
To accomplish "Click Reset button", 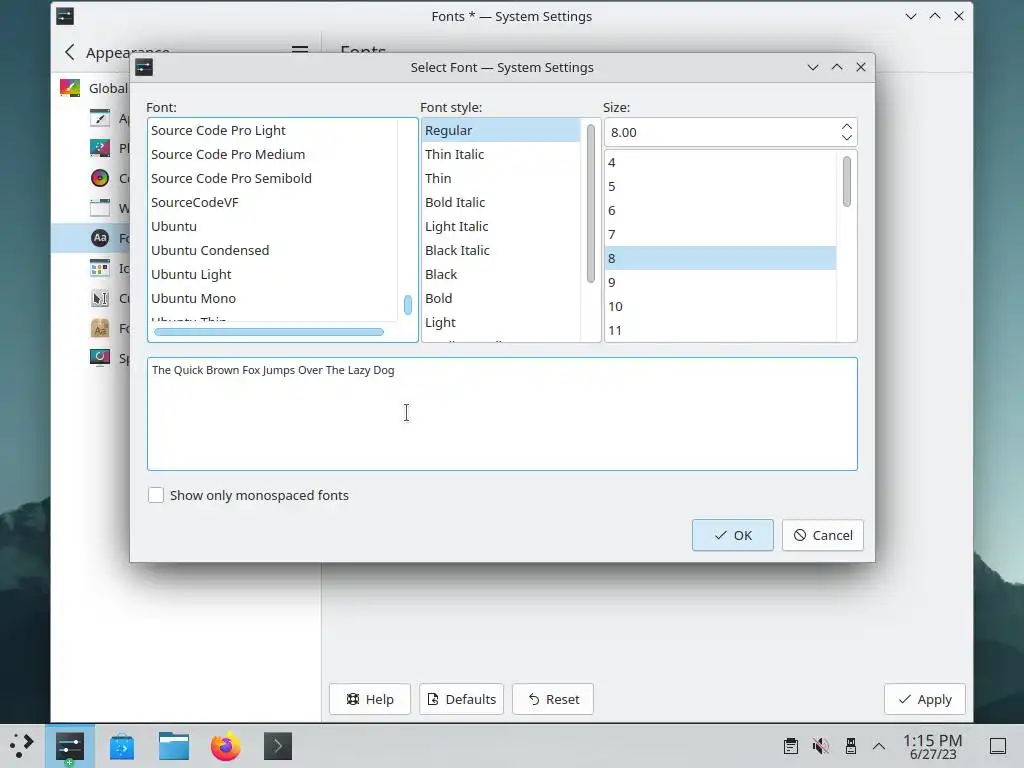I will (x=553, y=699).
